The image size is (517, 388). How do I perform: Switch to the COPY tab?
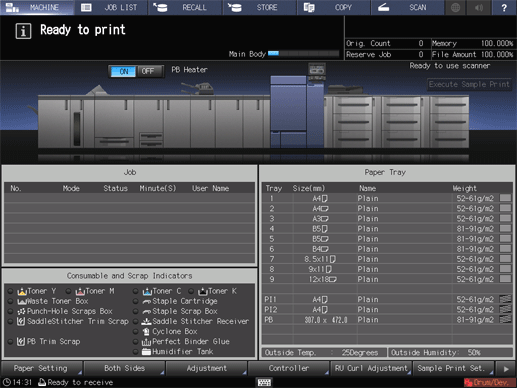333,7
